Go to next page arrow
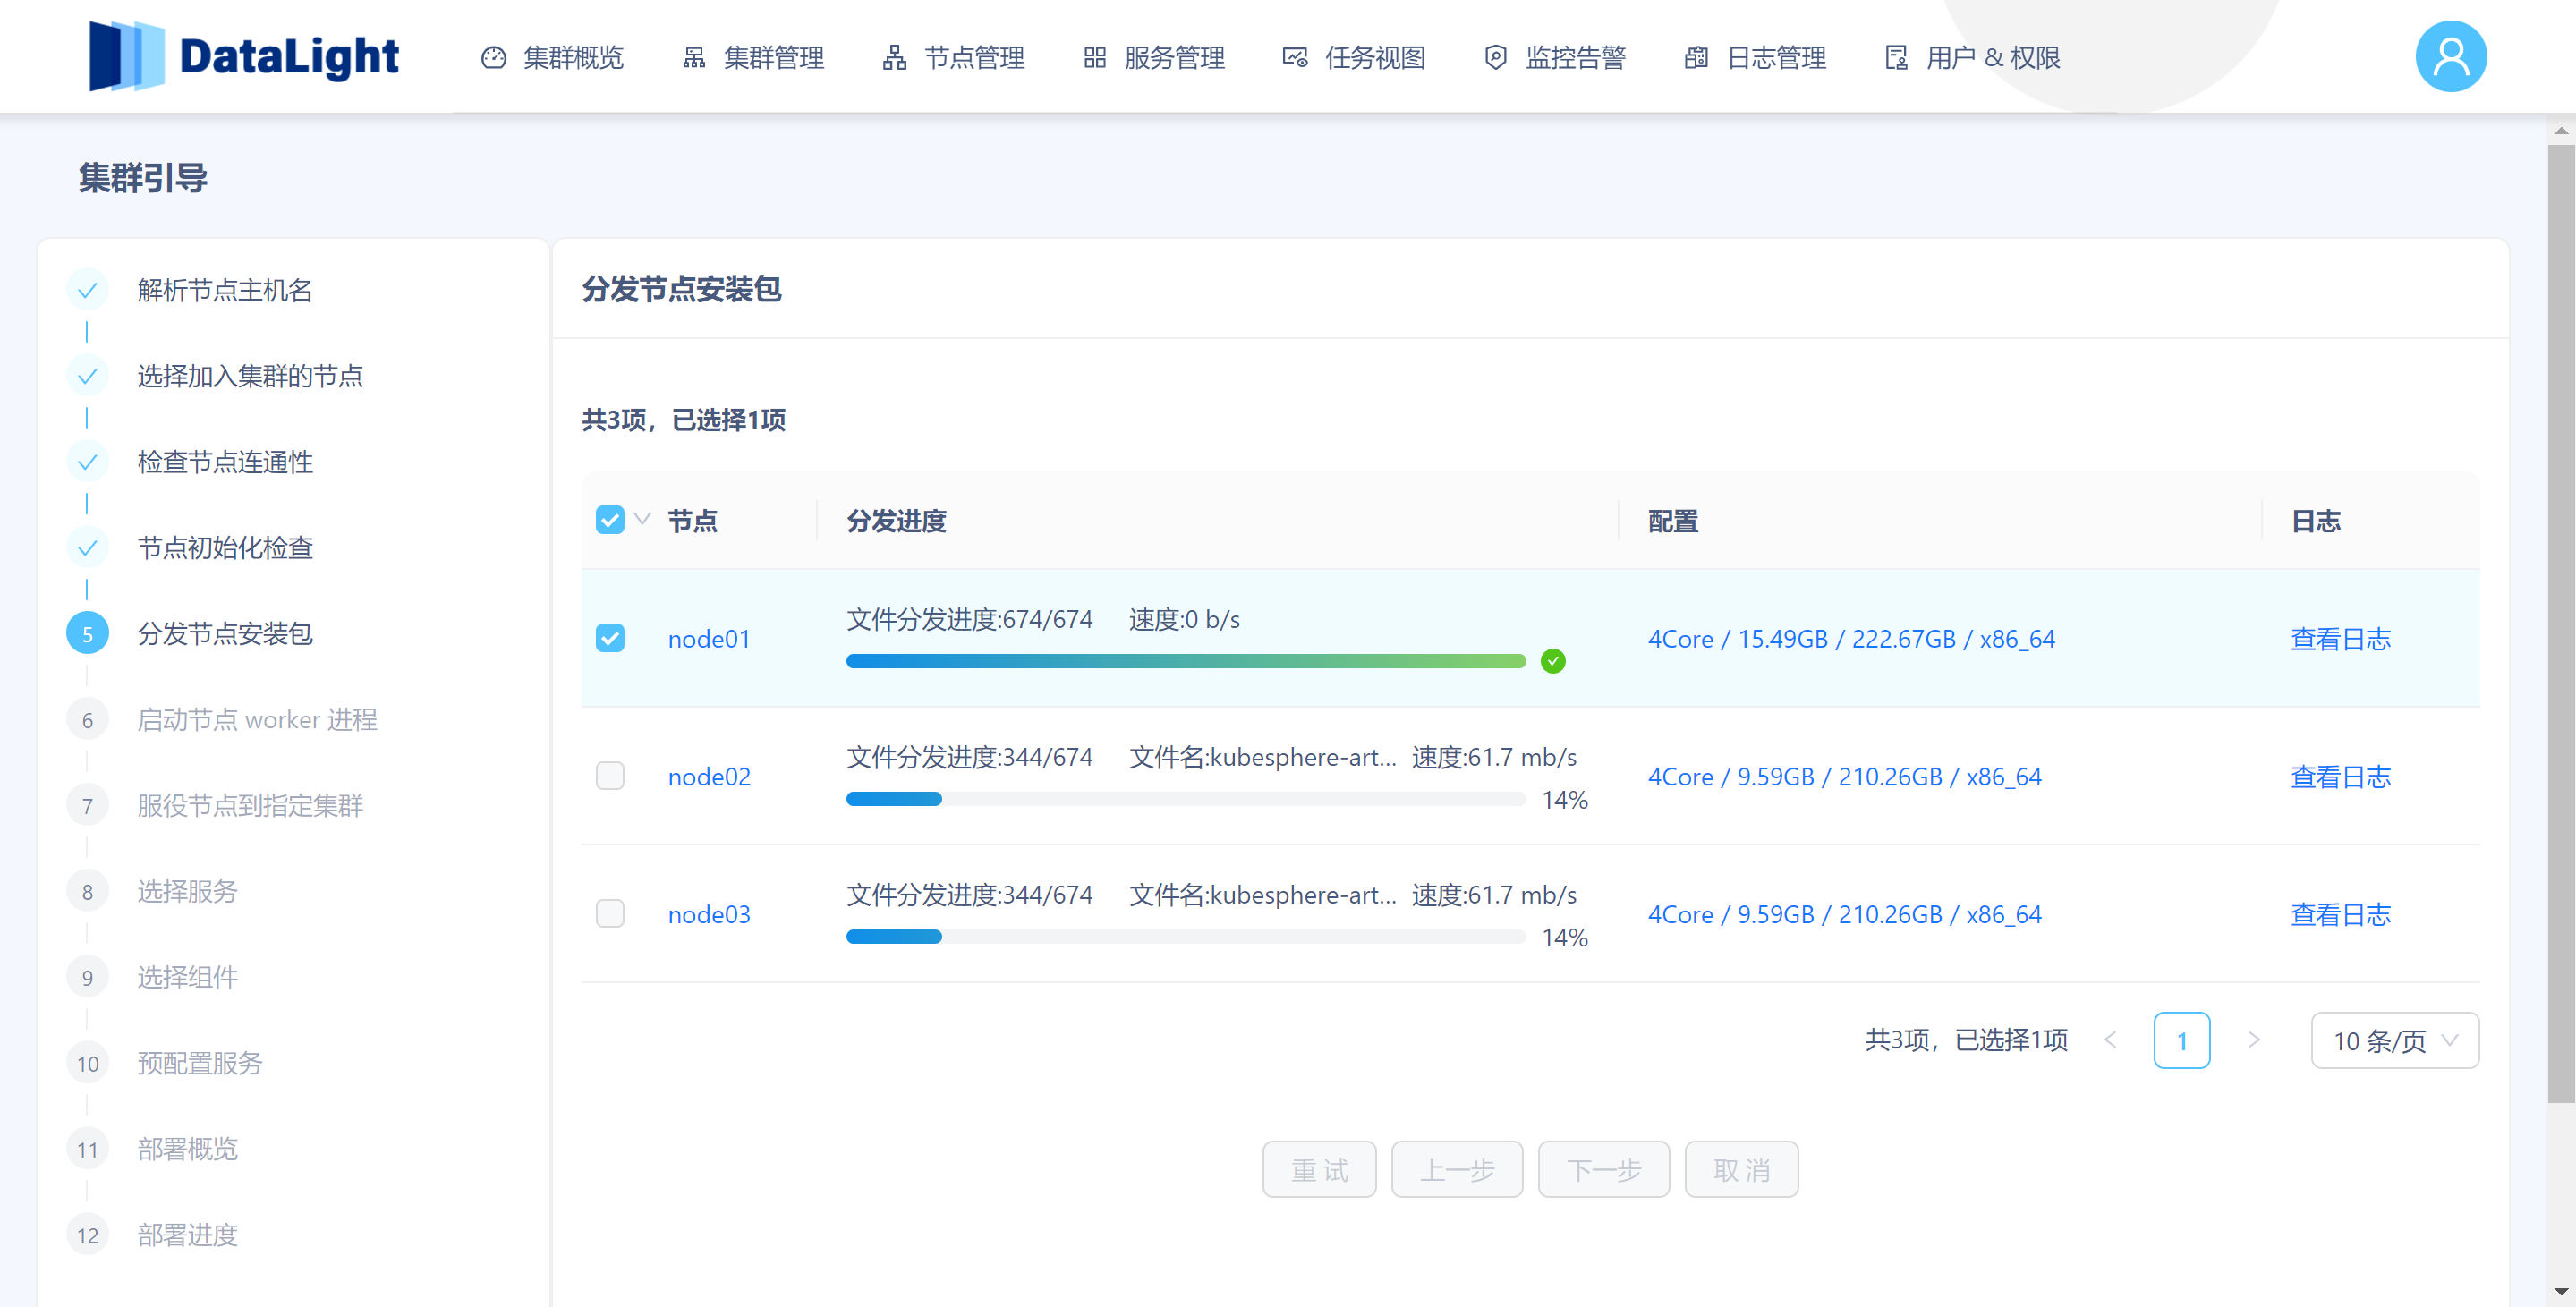The image size is (2576, 1307). click(x=2254, y=1041)
